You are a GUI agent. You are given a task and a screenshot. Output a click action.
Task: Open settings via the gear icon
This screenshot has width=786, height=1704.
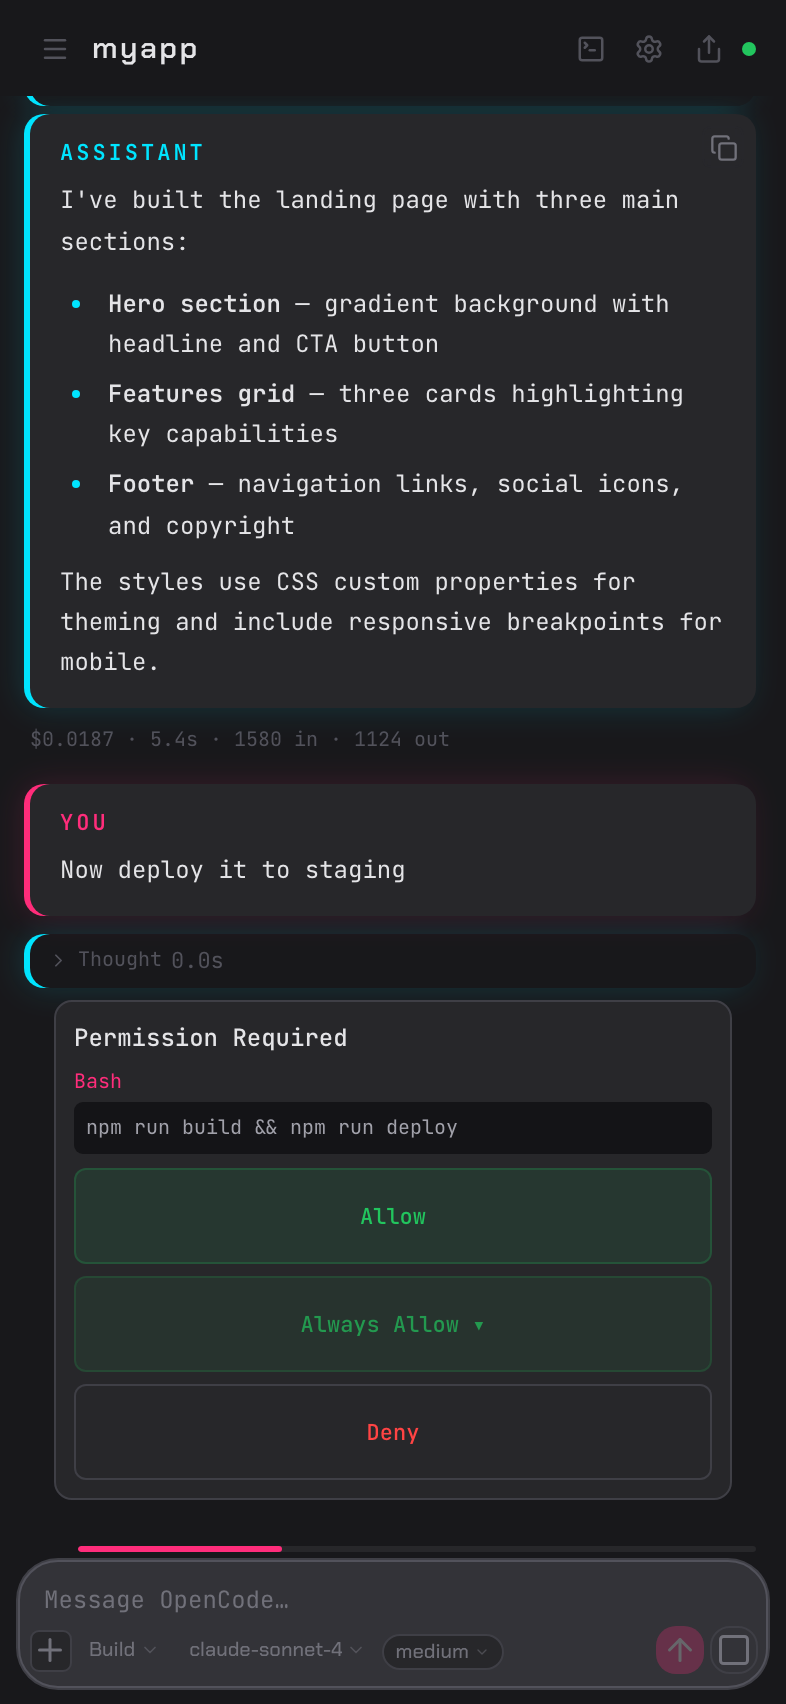[649, 49]
